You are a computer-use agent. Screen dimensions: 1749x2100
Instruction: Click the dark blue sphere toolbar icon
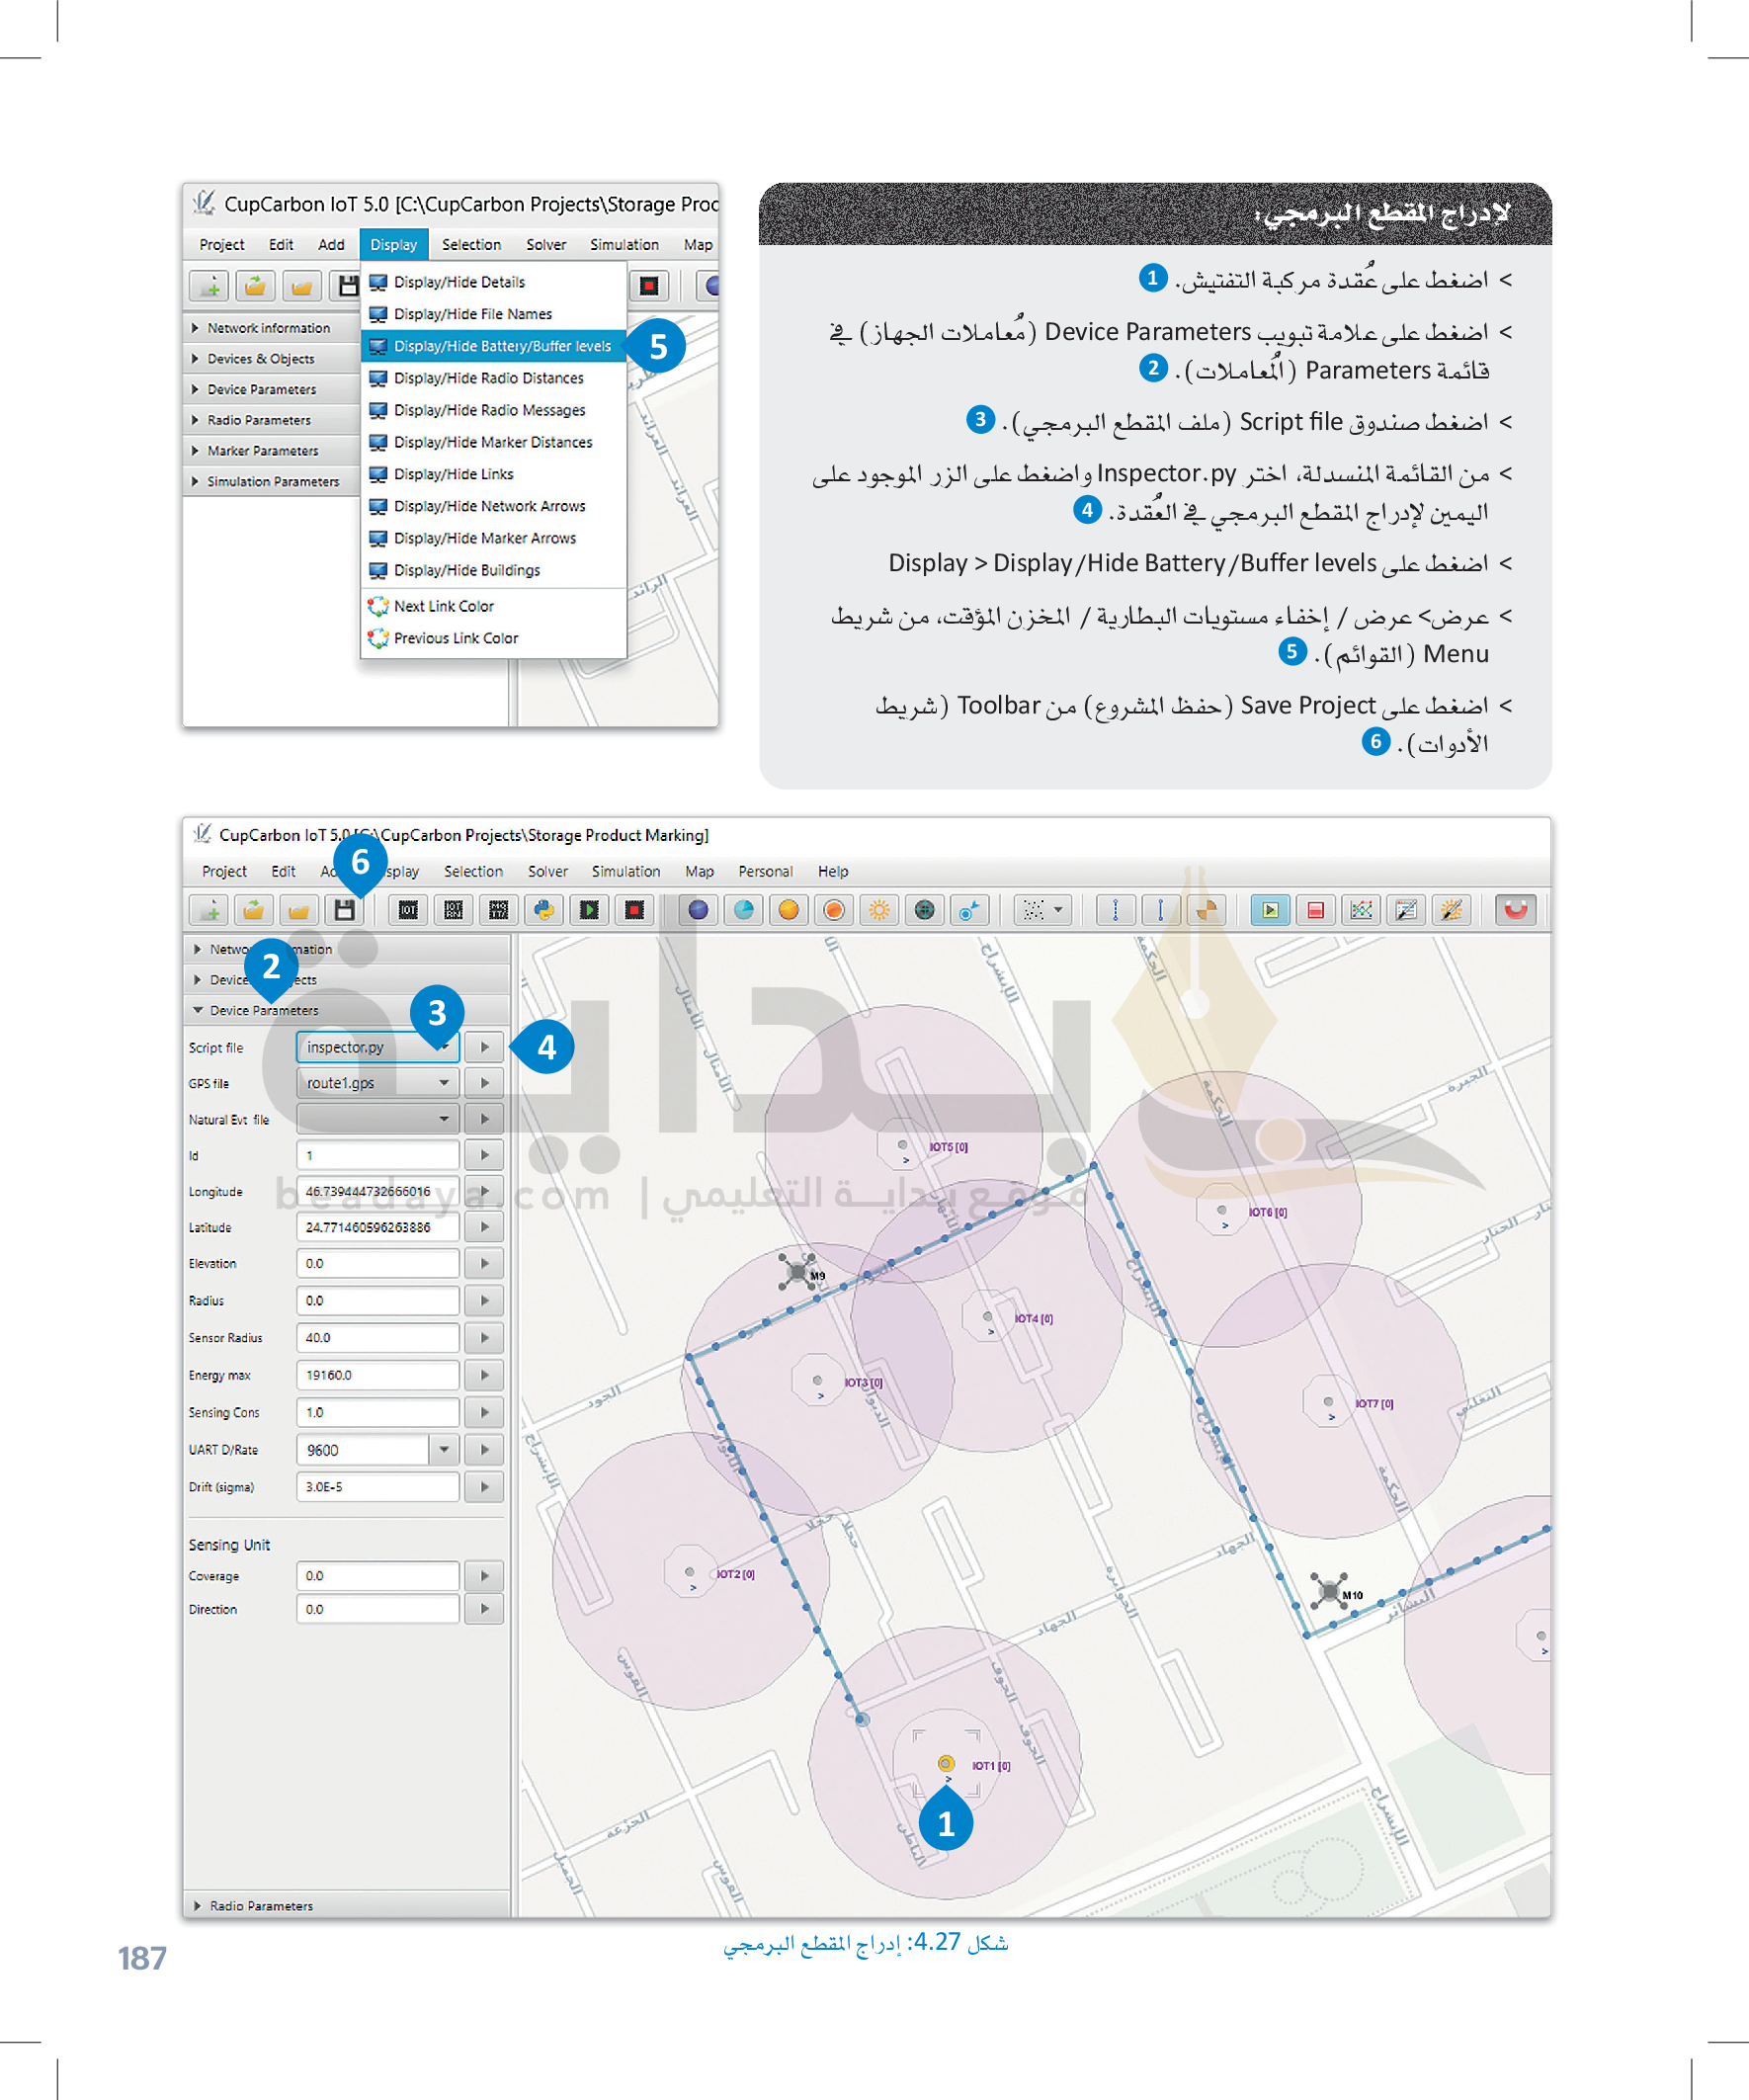[x=698, y=910]
